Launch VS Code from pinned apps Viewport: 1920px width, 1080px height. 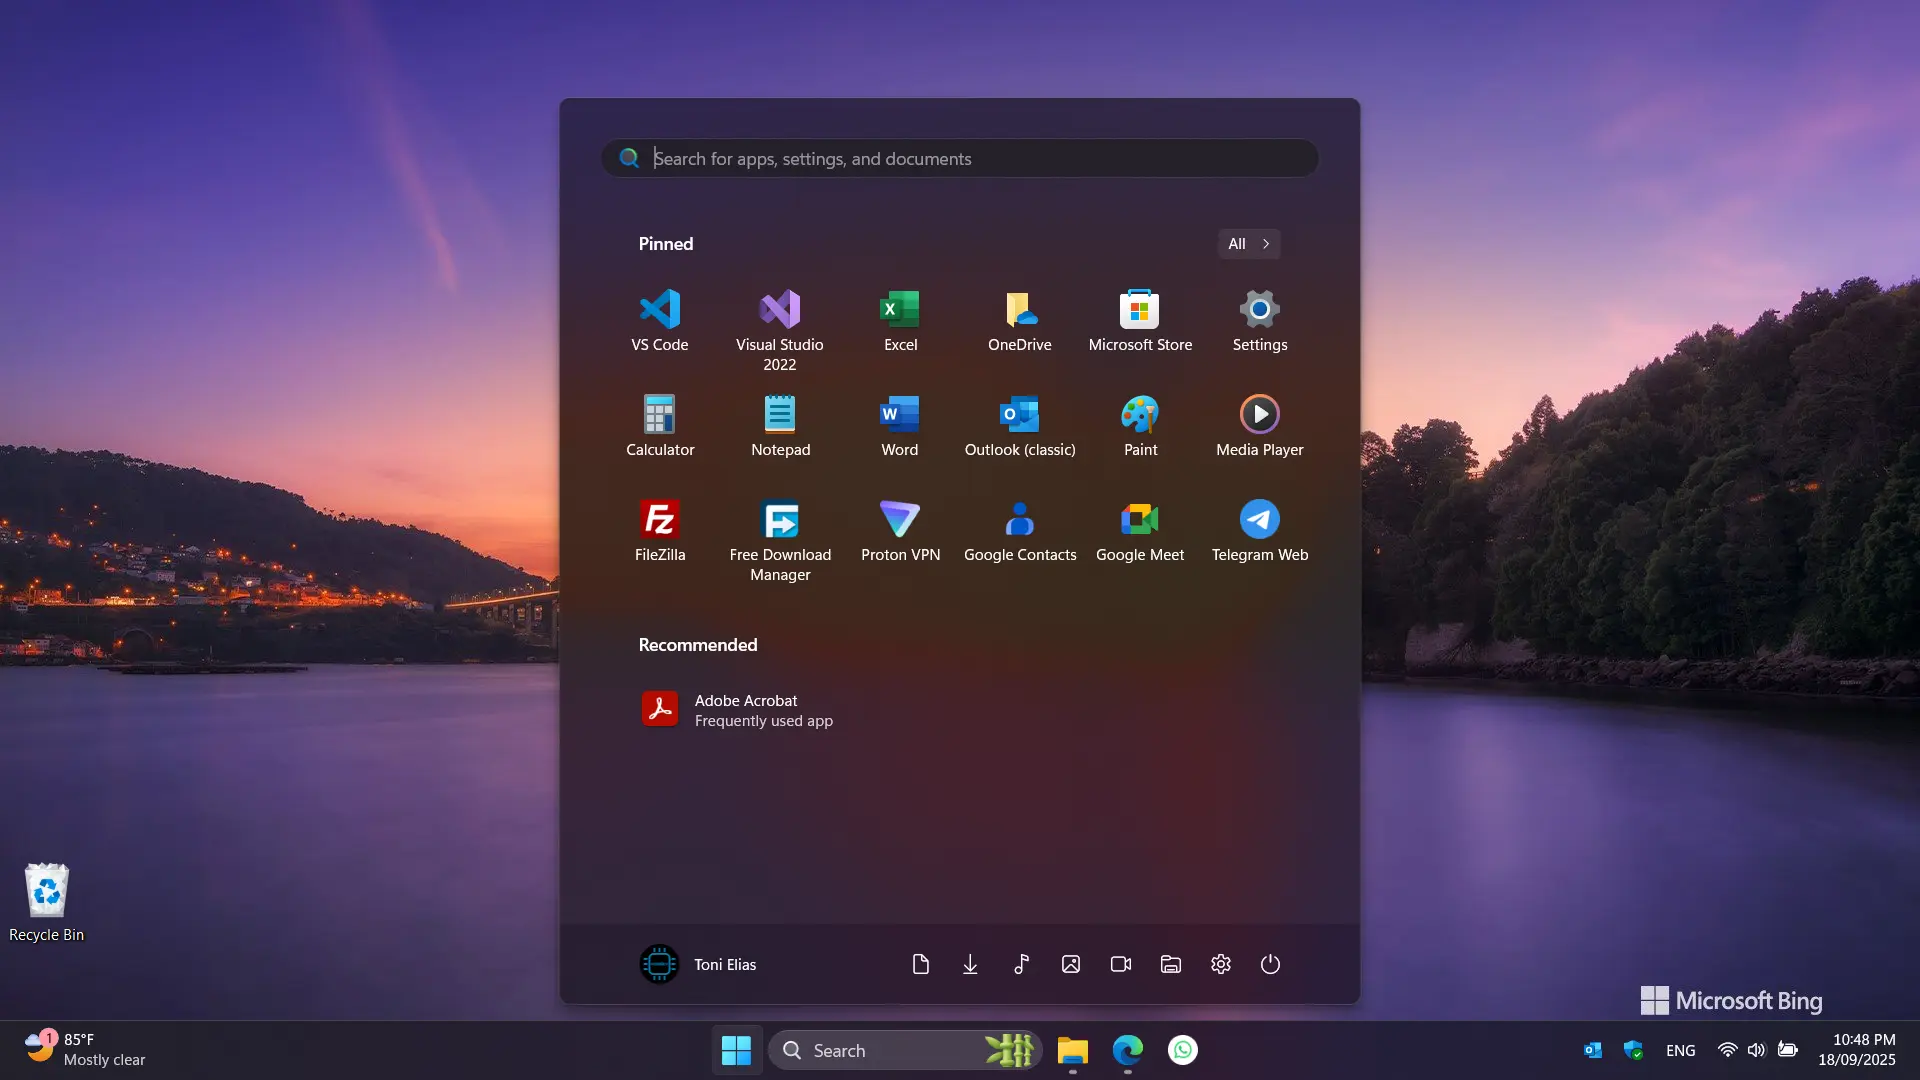659,320
